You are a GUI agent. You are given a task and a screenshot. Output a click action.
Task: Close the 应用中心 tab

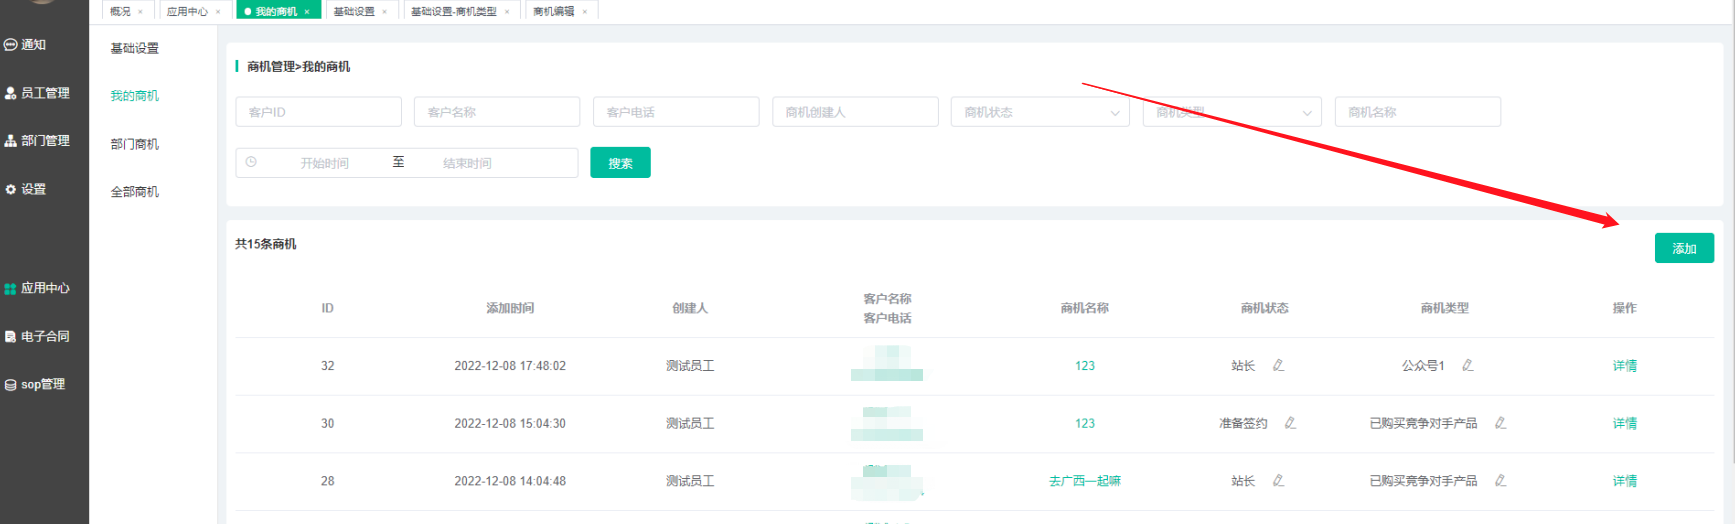coord(218,12)
